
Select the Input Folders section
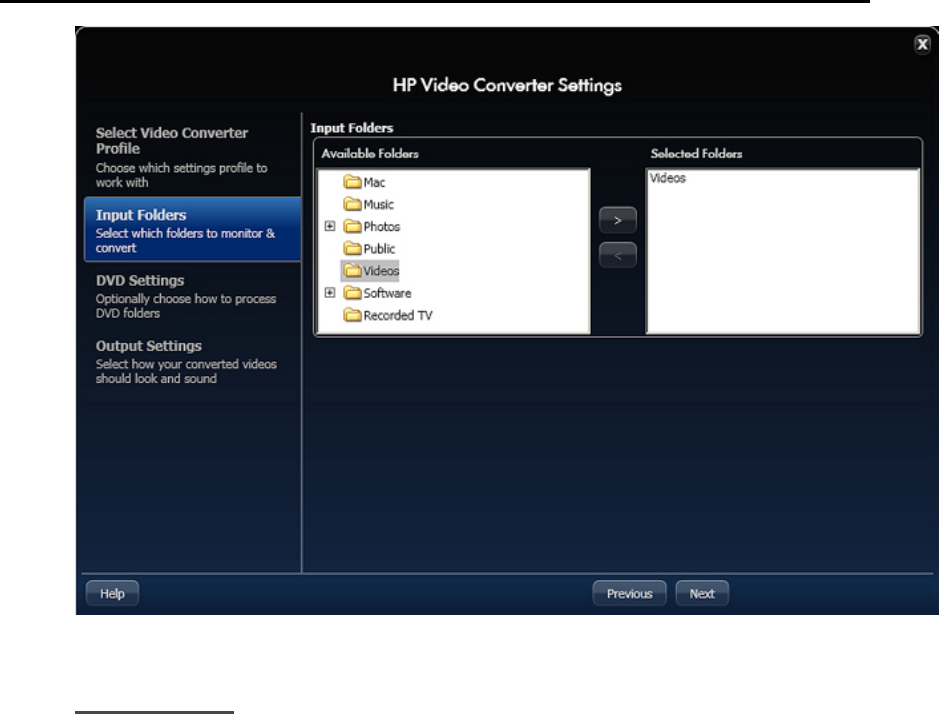192,230
